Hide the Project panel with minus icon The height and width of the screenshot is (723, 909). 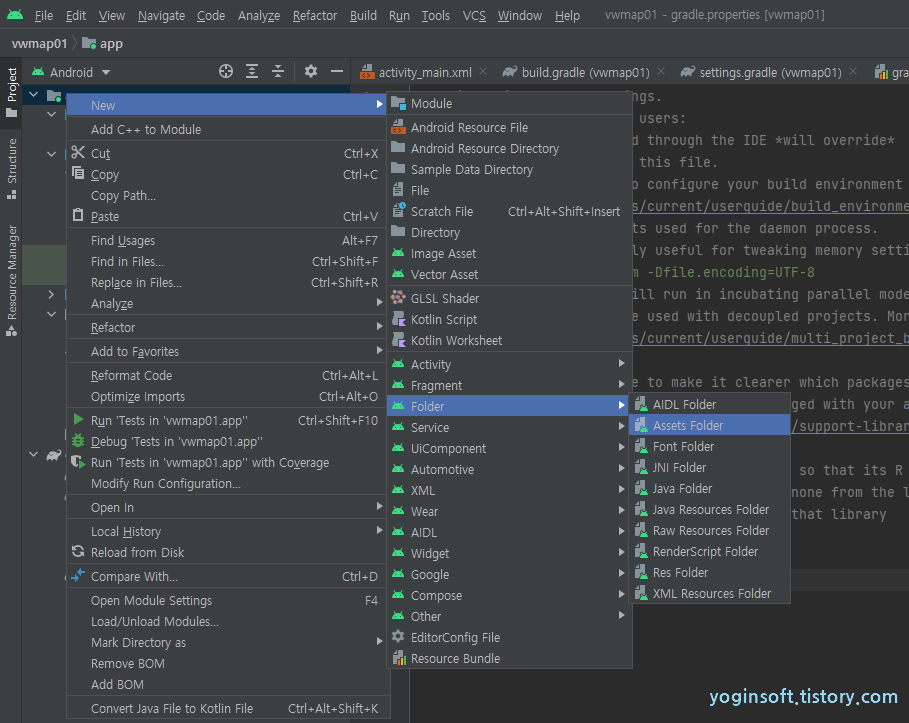(337, 72)
